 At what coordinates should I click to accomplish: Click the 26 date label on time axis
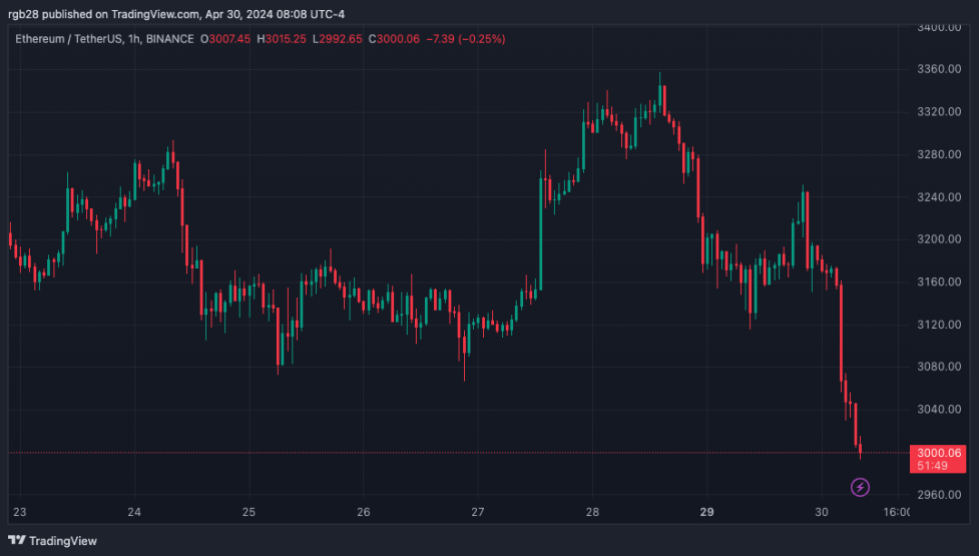tap(363, 512)
